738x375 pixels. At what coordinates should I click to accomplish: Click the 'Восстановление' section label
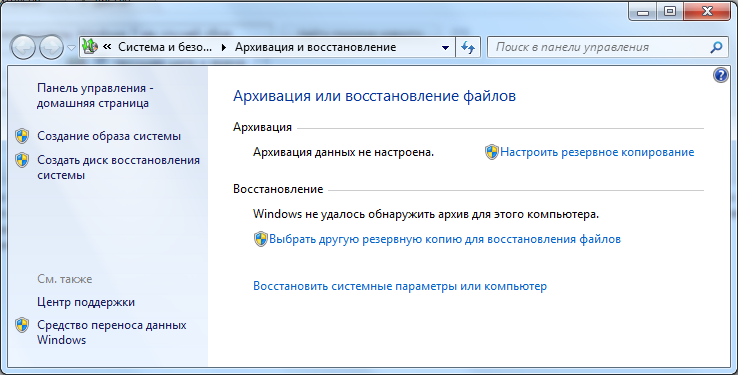pyautogui.click(x=278, y=189)
